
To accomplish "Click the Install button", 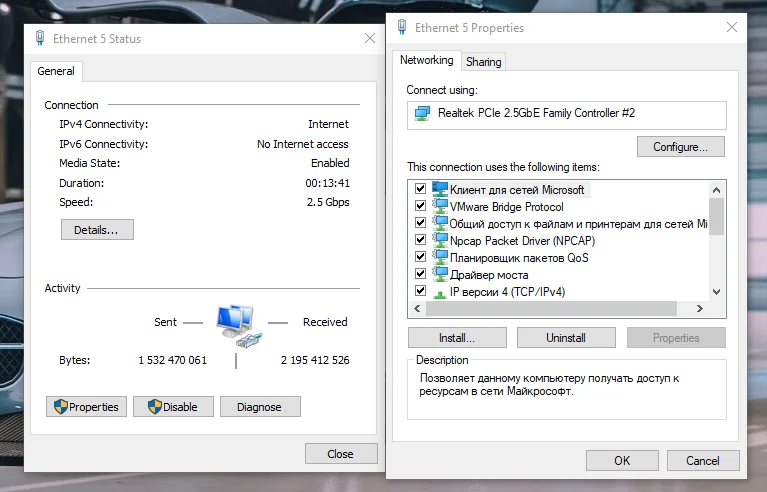I will (x=457, y=338).
